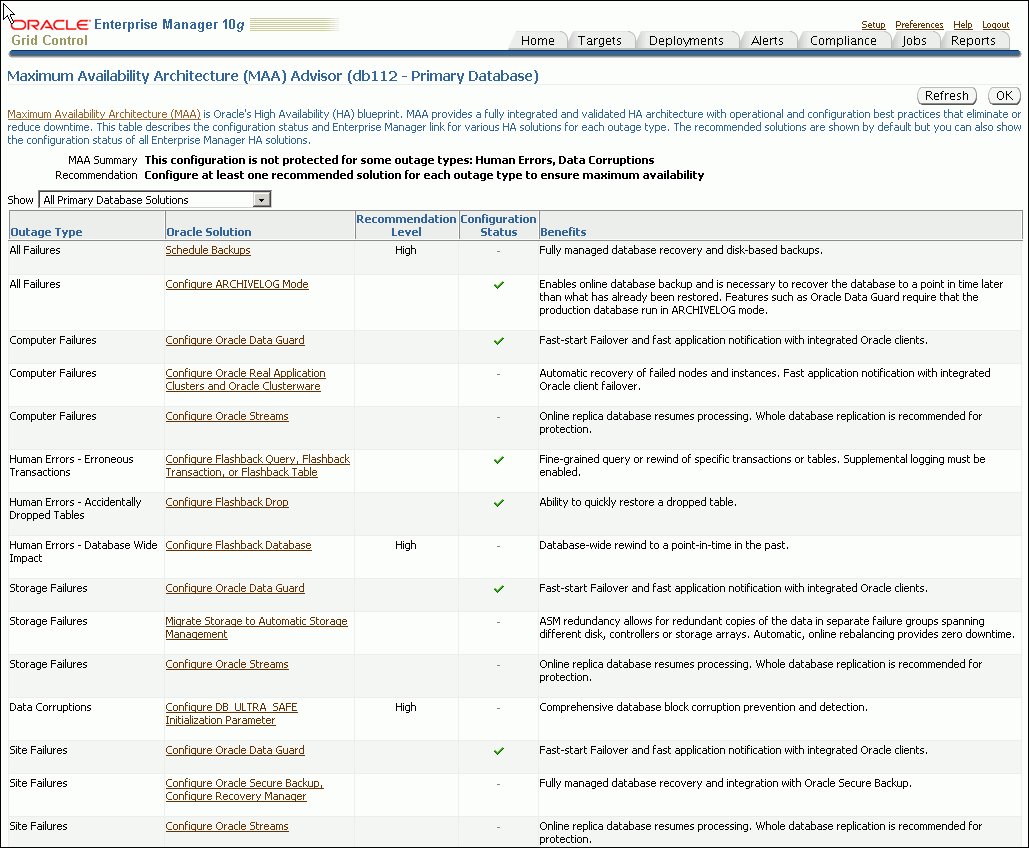This screenshot has height=848, width=1029.
Task: Click 'Comprehensive database block corruption prevention' benefit text
Action: [704, 707]
